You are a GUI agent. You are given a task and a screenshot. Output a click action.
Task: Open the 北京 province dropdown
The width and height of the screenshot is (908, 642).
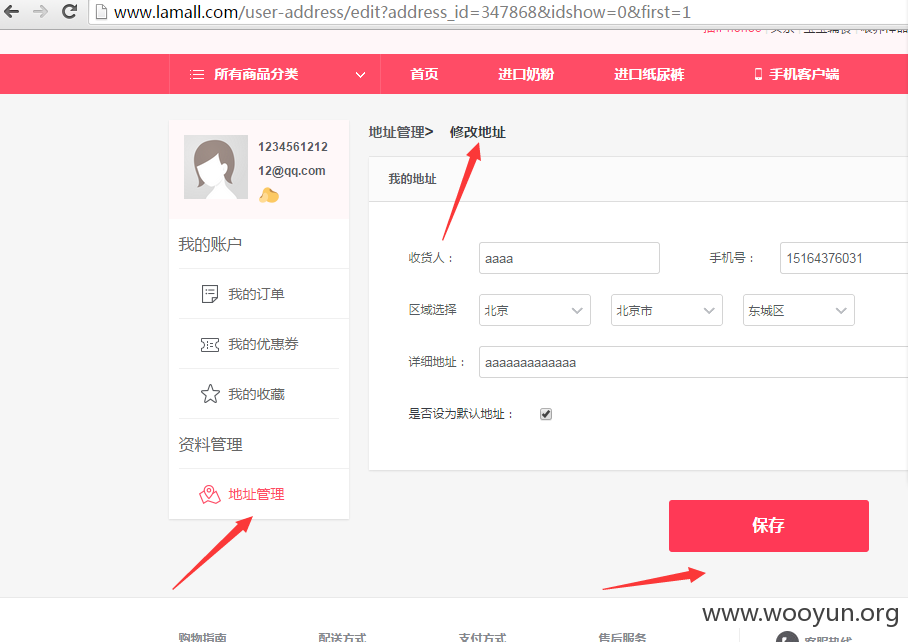534,310
